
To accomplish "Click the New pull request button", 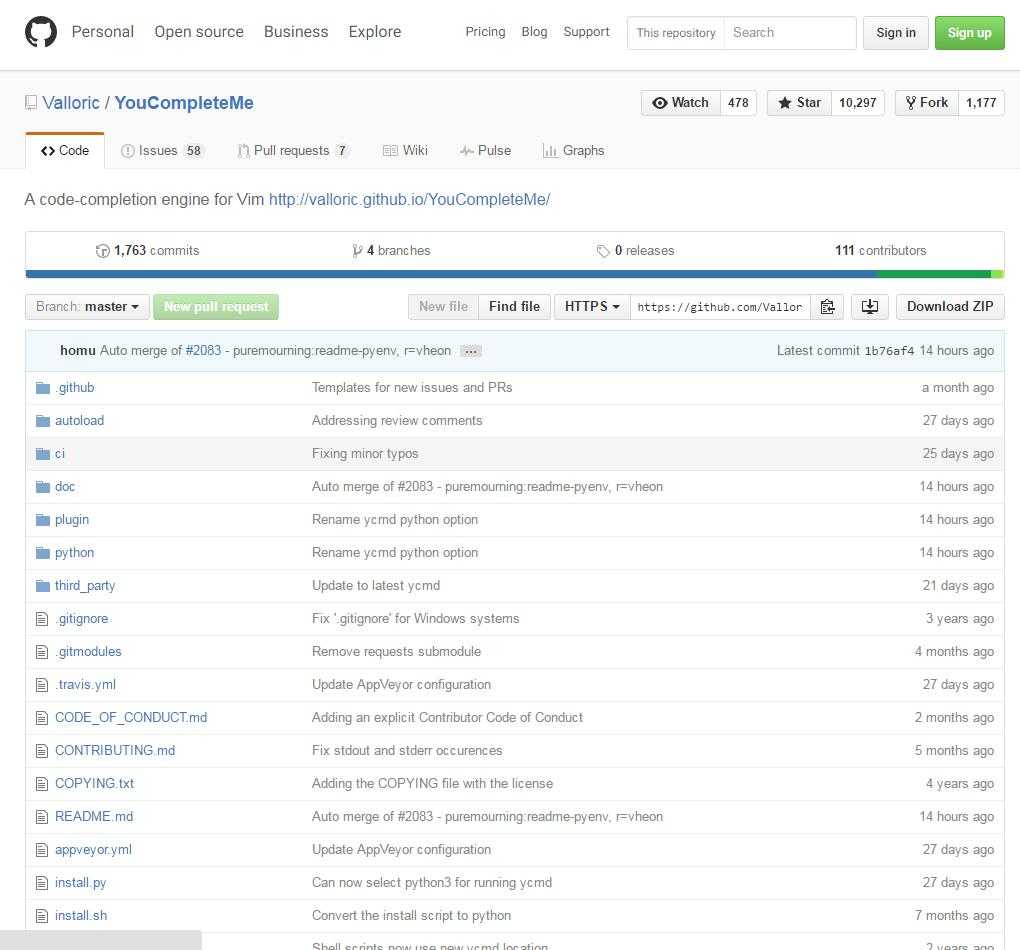I will pos(216,306).
